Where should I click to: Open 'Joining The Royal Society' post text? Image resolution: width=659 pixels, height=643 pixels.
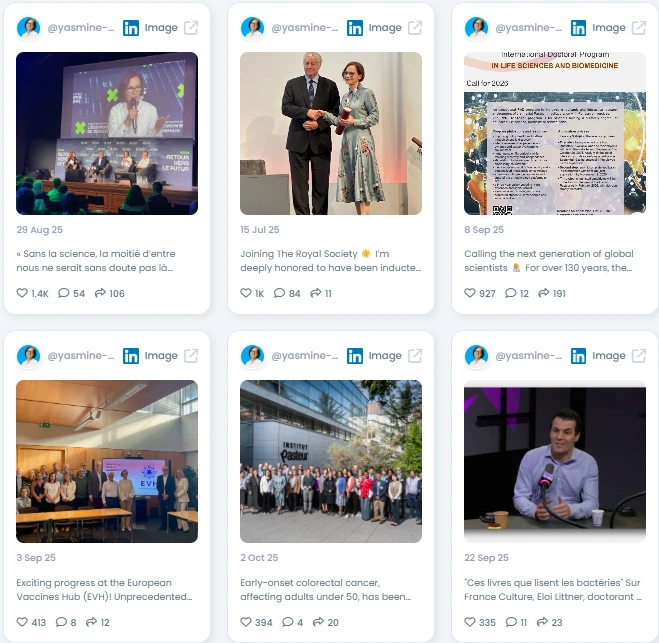click(331, 261)
